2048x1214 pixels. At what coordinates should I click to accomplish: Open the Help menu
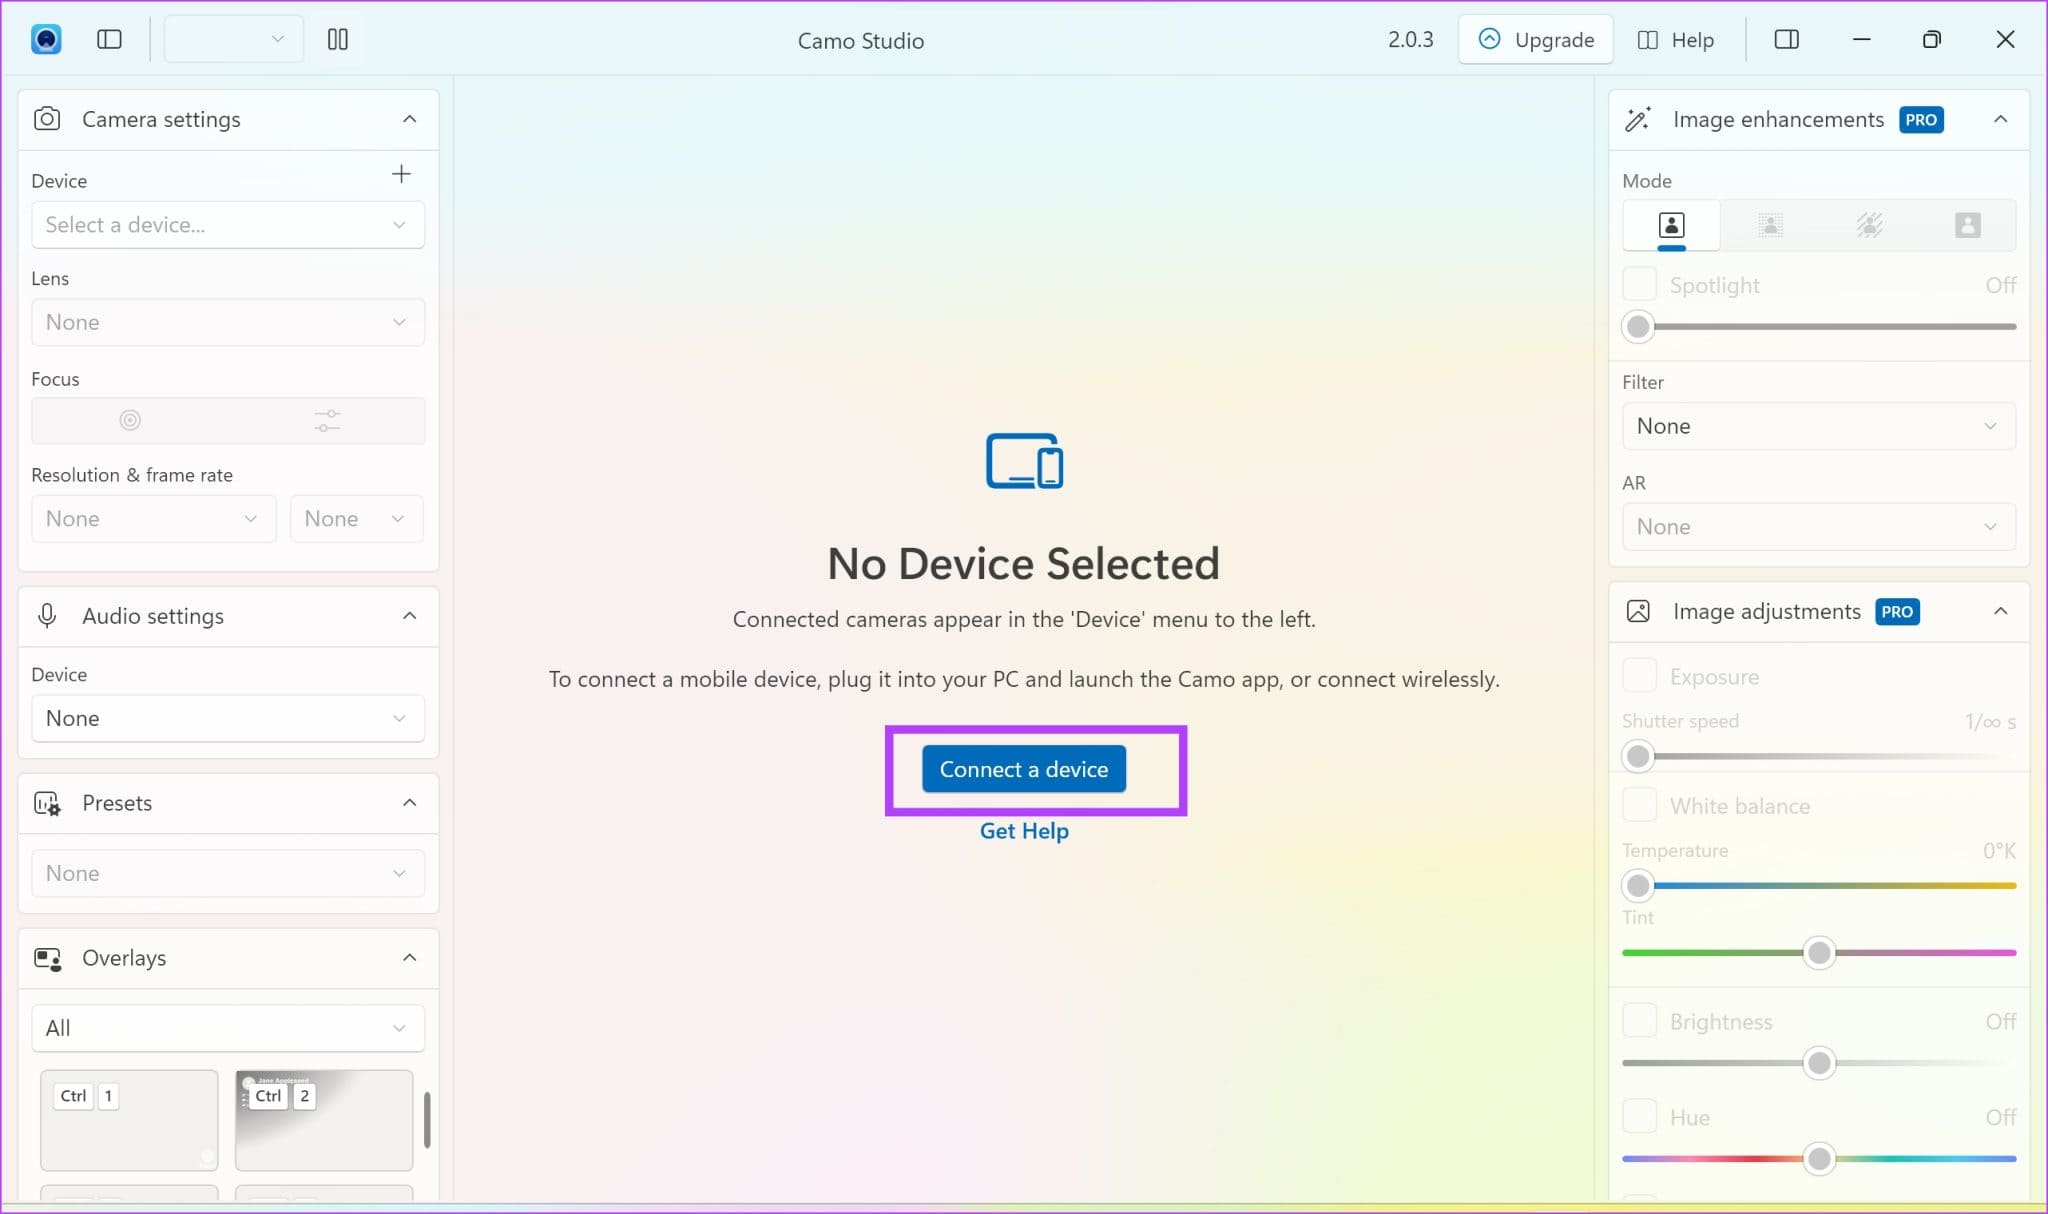coord(1677,39)
